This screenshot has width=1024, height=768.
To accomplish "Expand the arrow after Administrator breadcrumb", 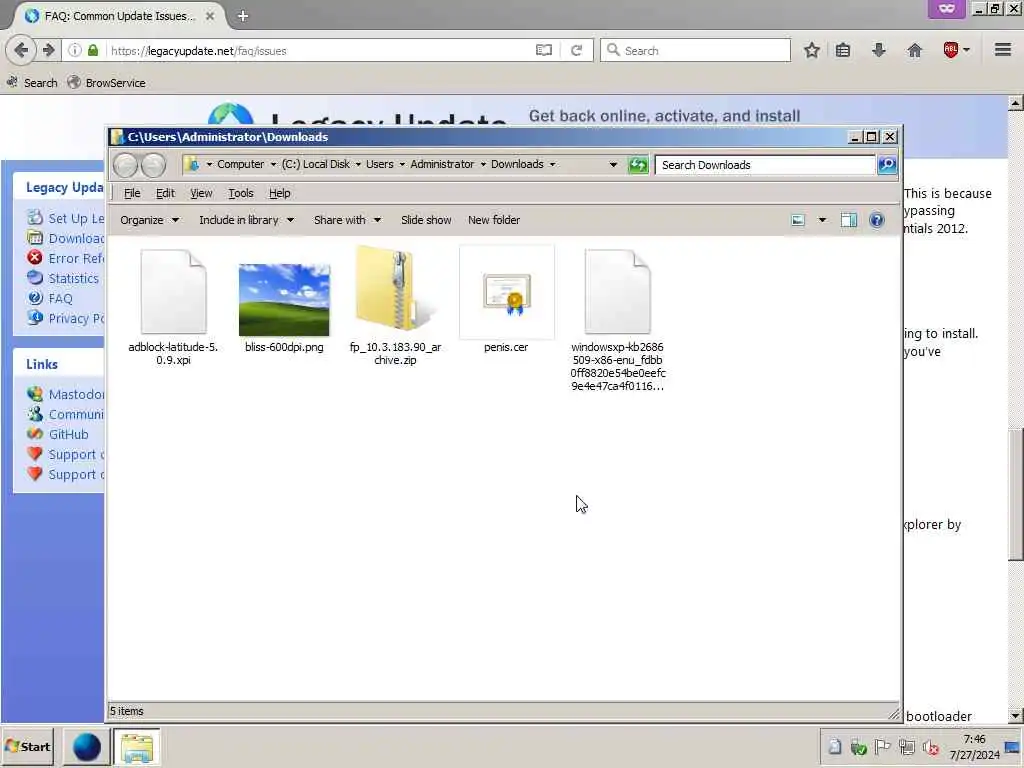I will (x=483, y=165).
